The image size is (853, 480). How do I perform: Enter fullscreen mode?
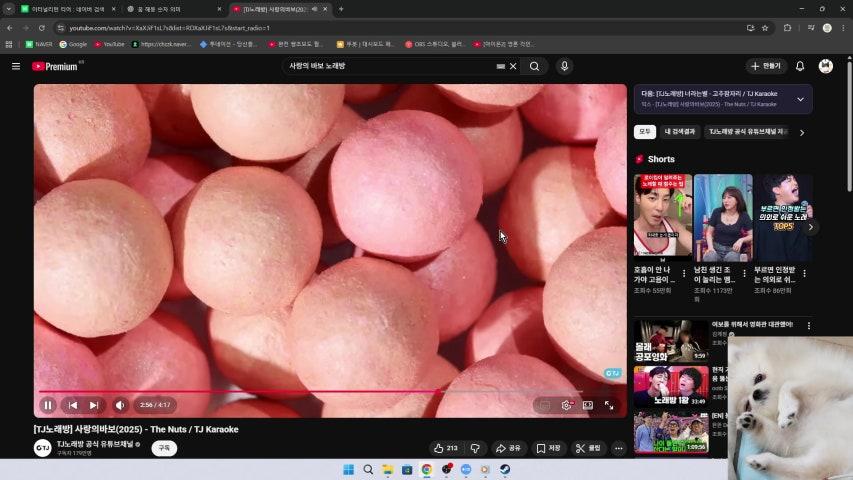[609, 405]
